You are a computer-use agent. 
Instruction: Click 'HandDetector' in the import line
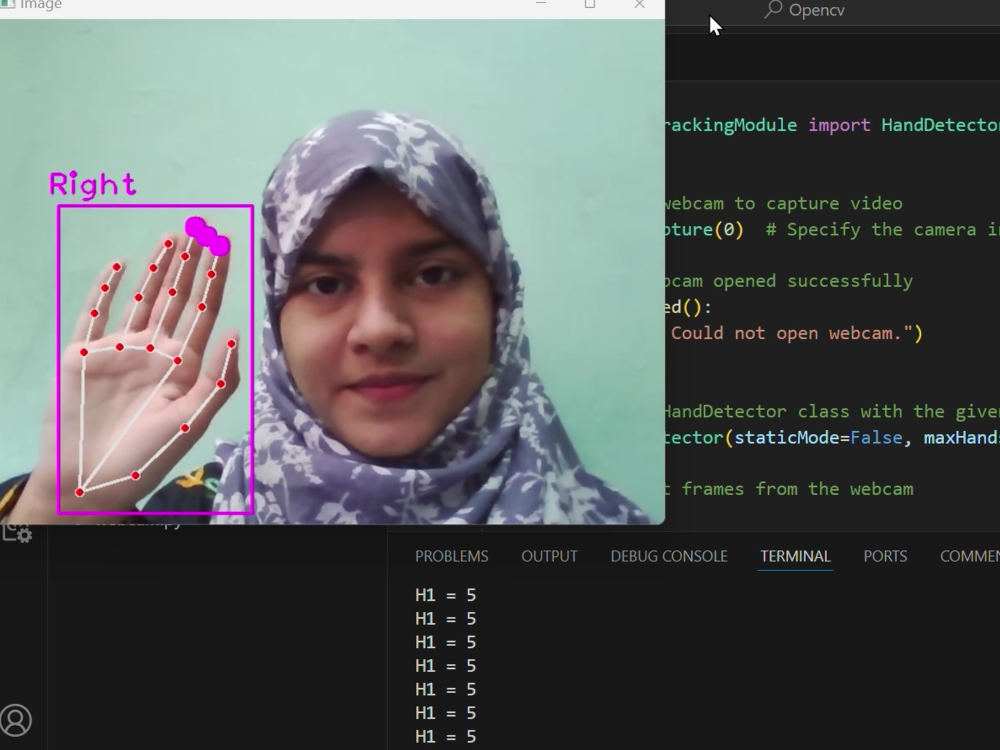(940, 125)
